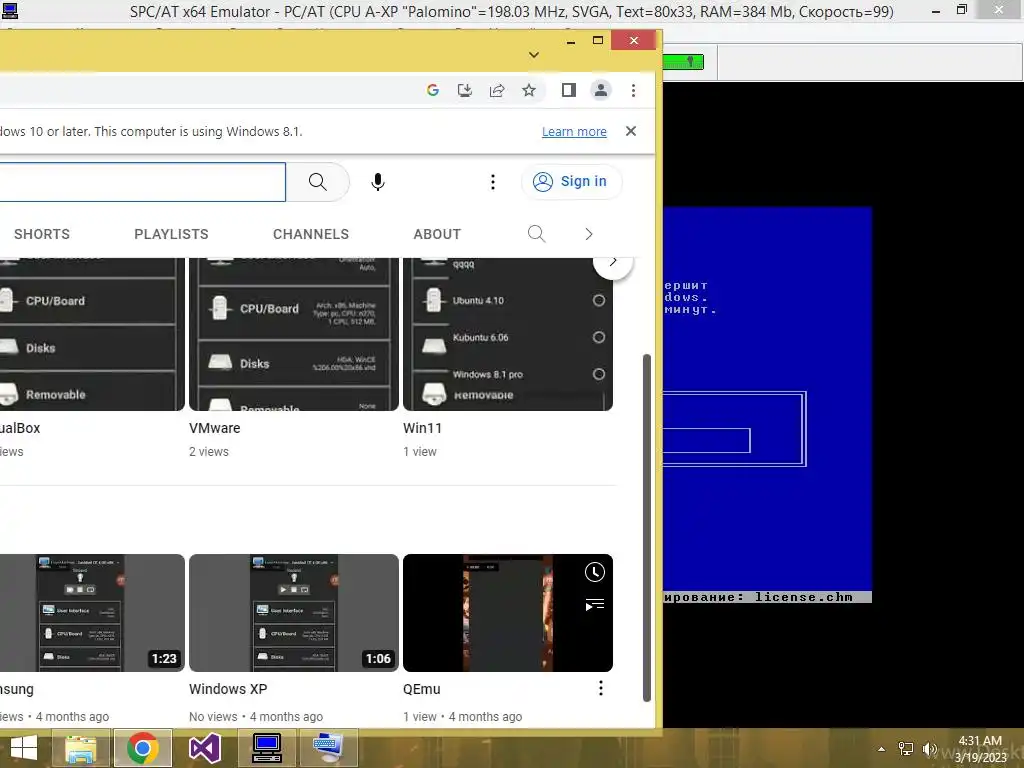1024x768 pixels.
Task: Dismiss the Windows 8.1 warning bar
Action: pyautogui.click(x=631, y=131)
